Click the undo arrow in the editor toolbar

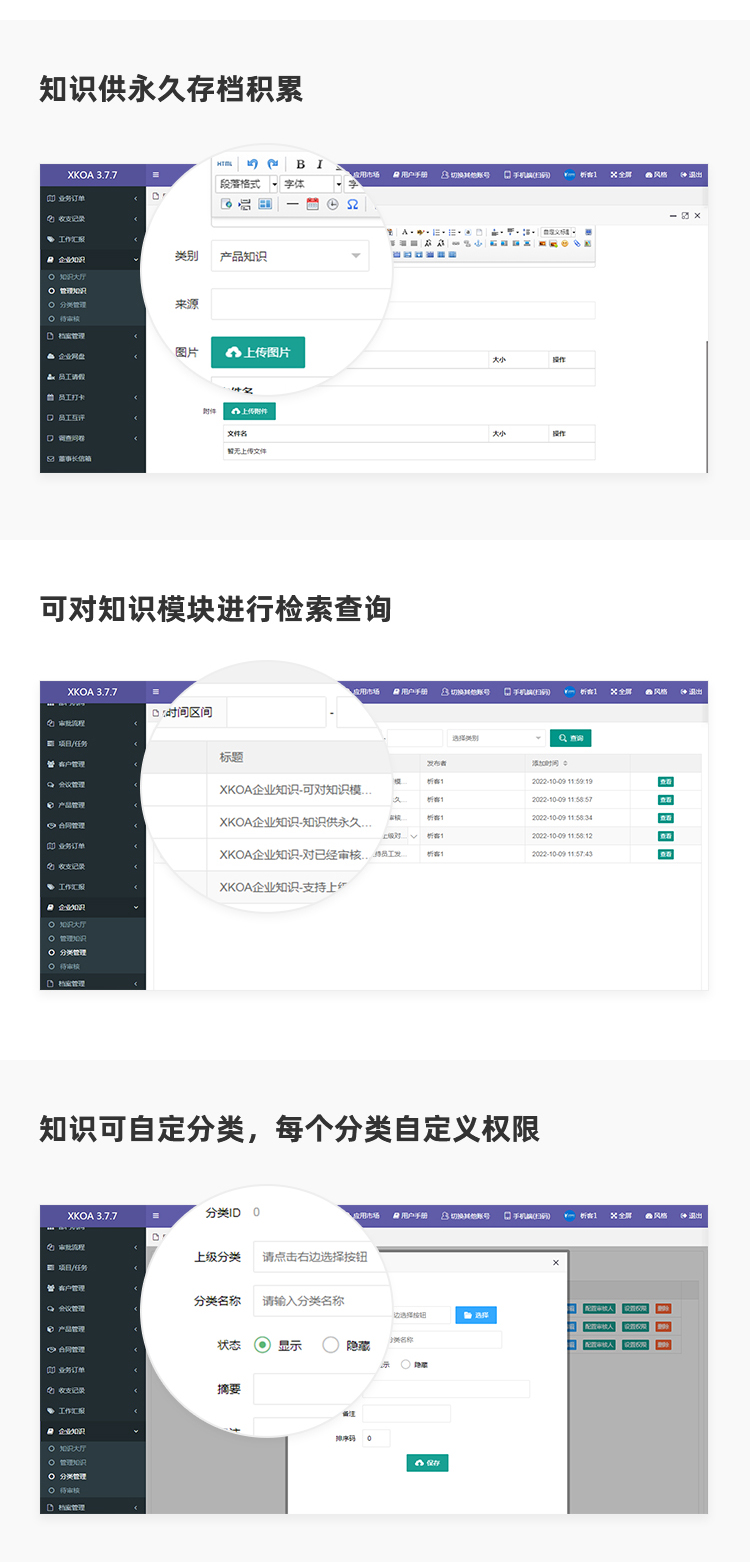252,164
